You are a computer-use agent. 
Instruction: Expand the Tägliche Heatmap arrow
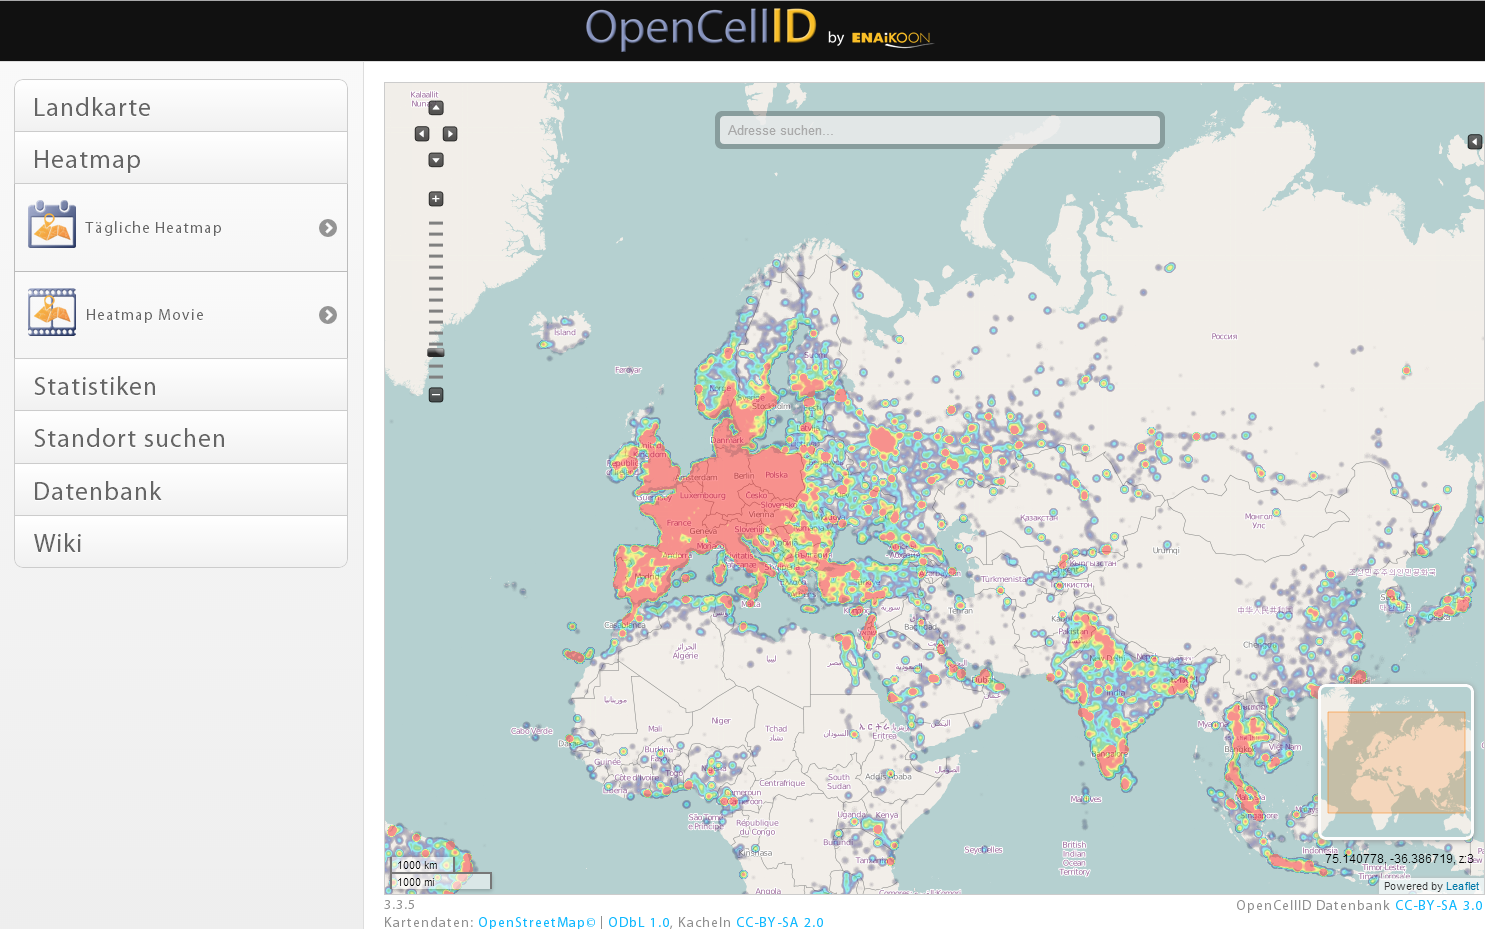tap(328, 228)
